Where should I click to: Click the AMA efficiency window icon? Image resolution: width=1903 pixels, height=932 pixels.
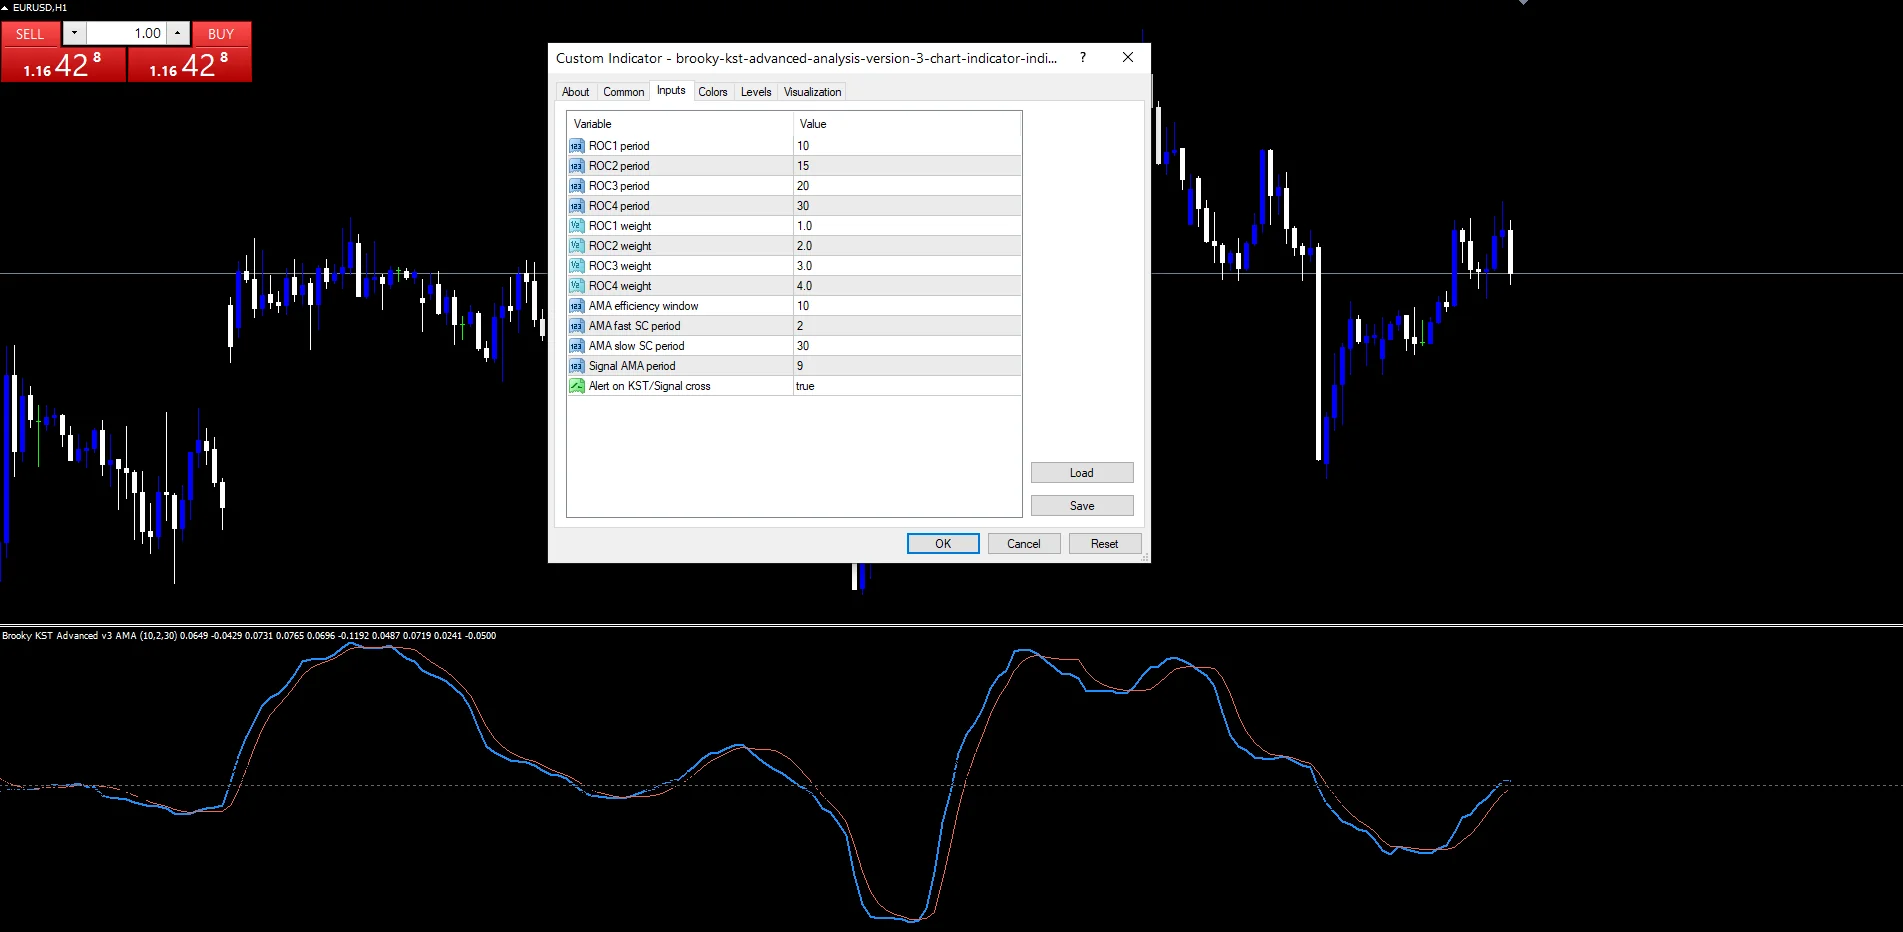pos(576,306)
